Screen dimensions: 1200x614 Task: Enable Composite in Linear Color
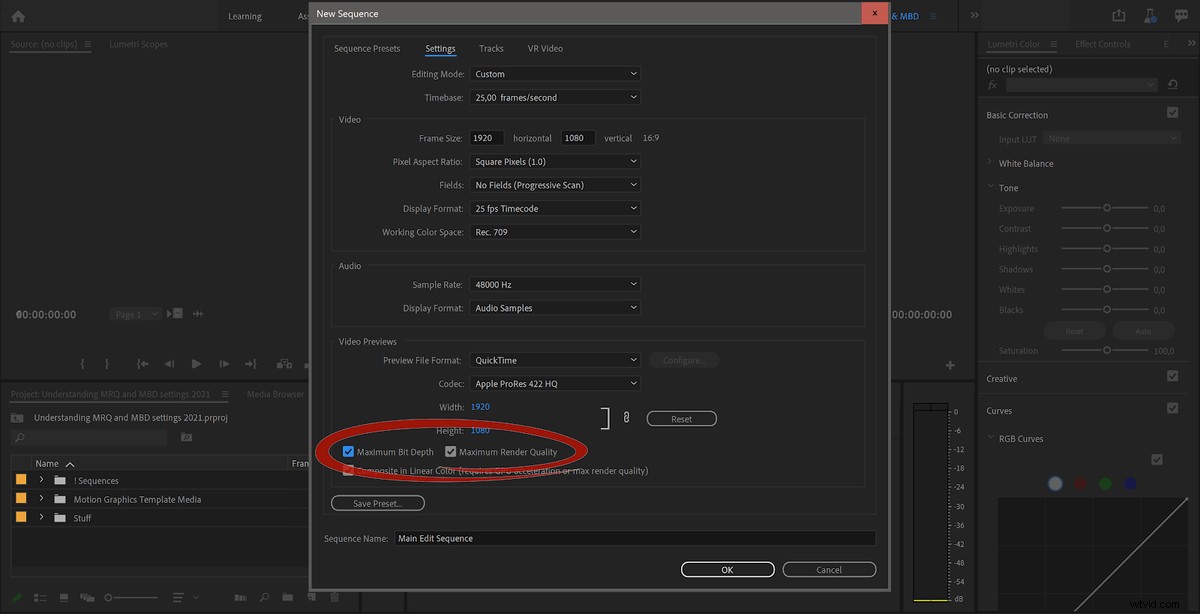pyautogui.click(x=349, y=470)
